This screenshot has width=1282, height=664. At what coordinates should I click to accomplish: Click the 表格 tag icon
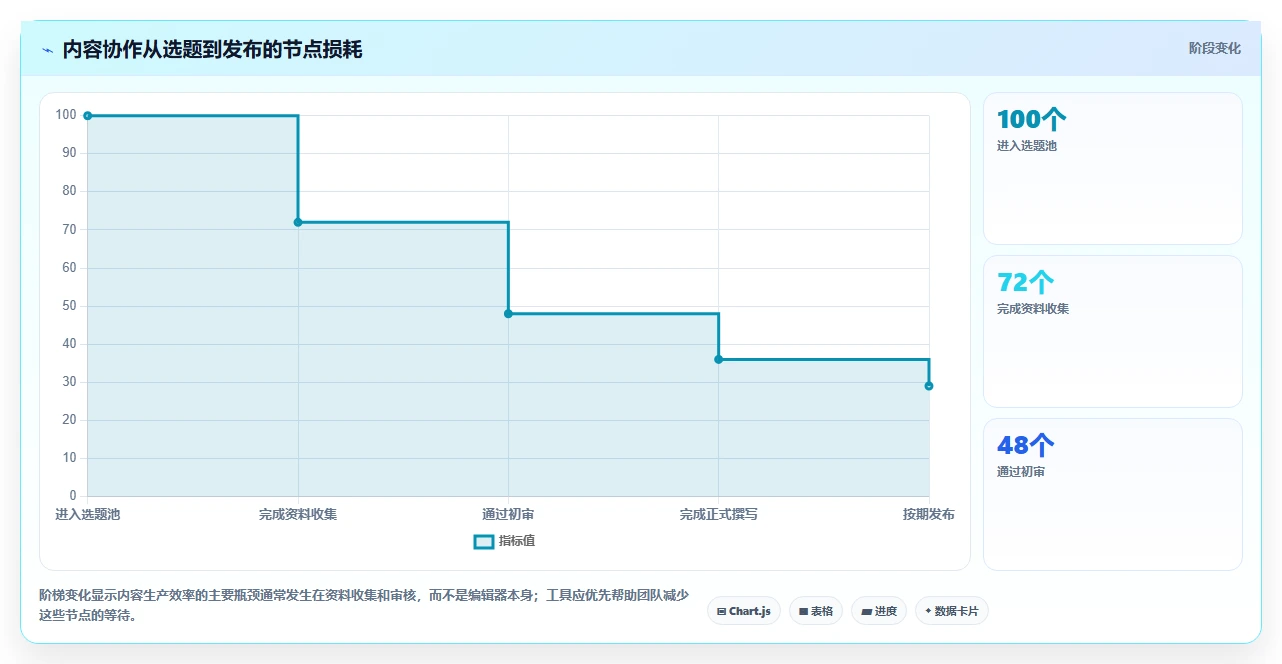[803, 611]
